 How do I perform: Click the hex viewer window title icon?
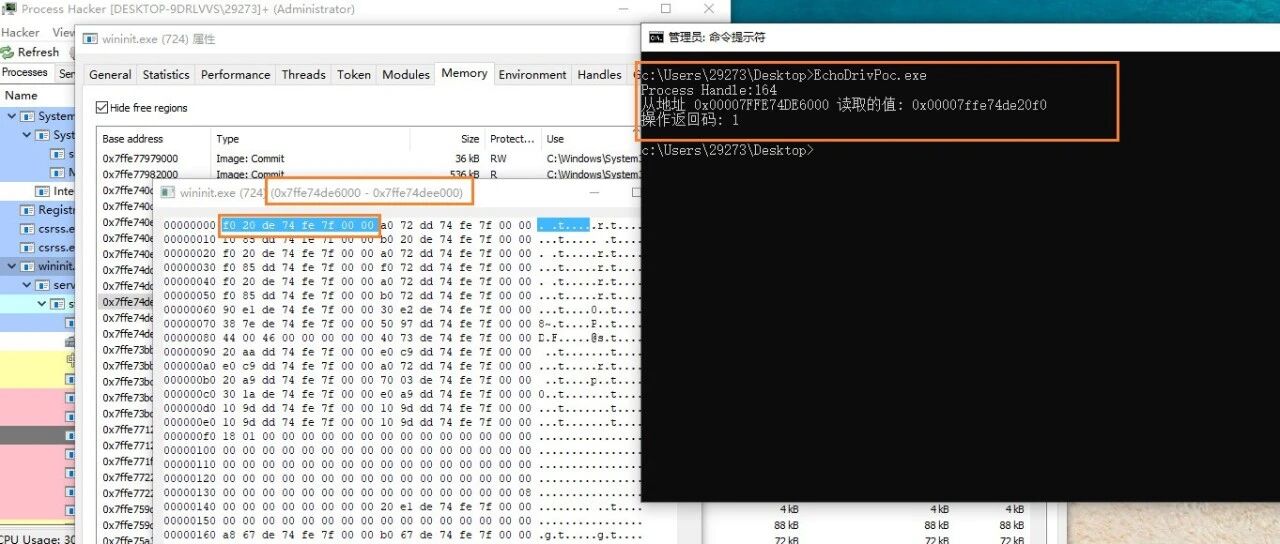(x=169, y=192)
